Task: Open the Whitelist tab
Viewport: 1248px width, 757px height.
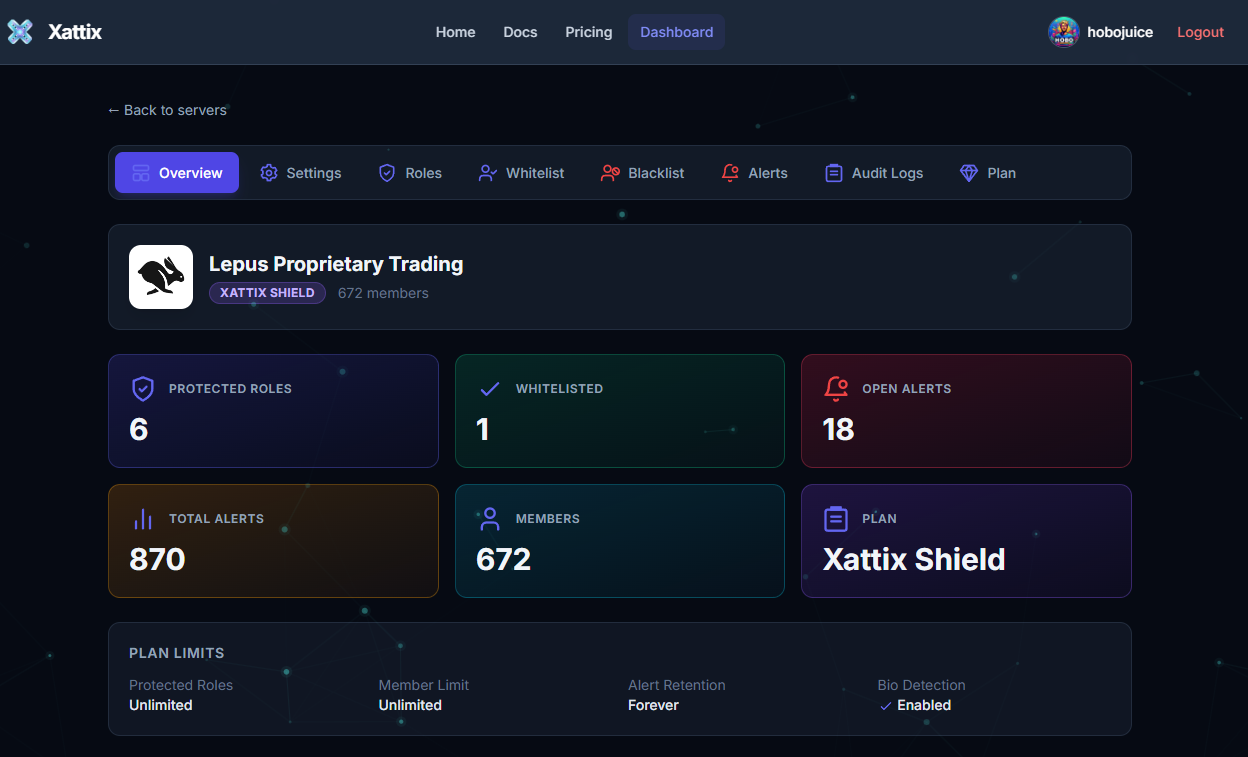Action: (x=521, y=173)
